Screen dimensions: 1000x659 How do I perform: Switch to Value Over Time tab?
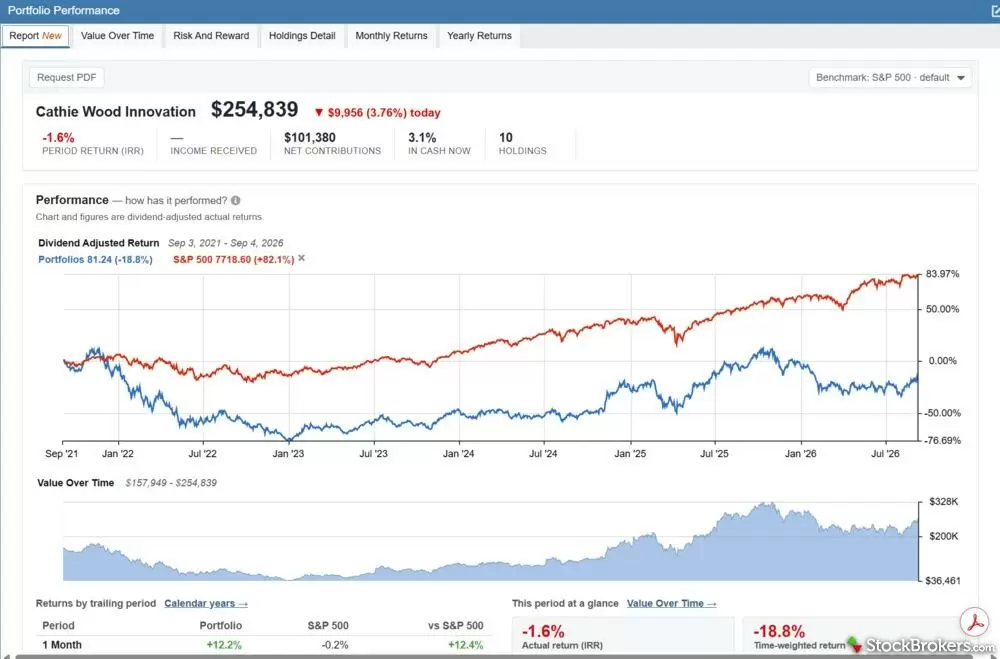[117, 36]
